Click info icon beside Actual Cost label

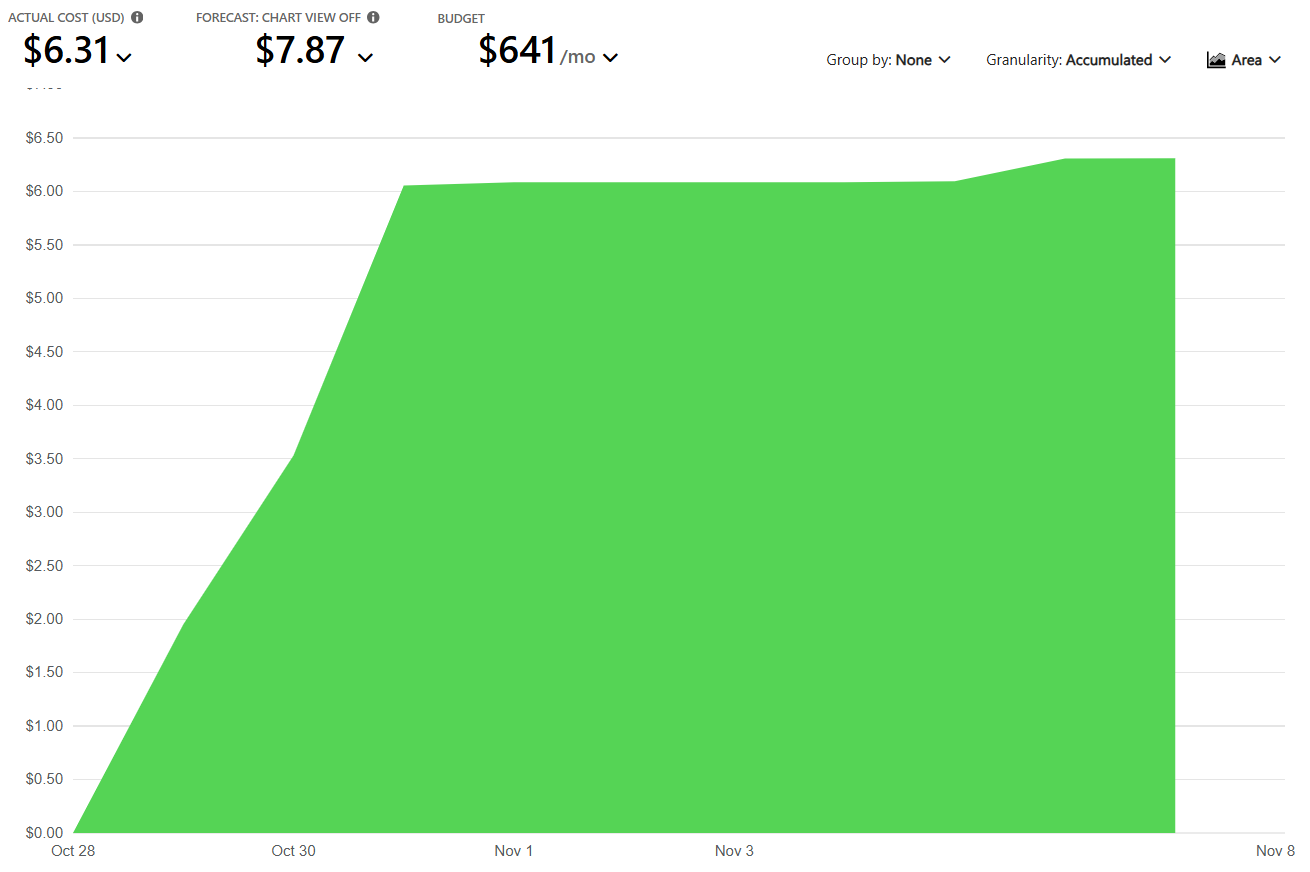[137, 17]
